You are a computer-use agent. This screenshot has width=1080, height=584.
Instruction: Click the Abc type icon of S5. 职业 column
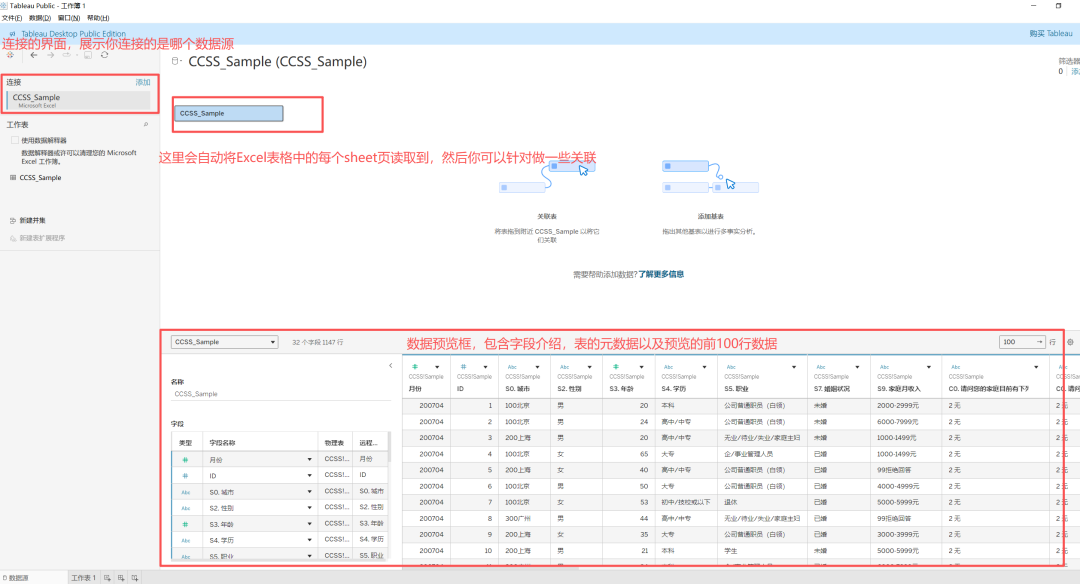[x=731, y=367]
